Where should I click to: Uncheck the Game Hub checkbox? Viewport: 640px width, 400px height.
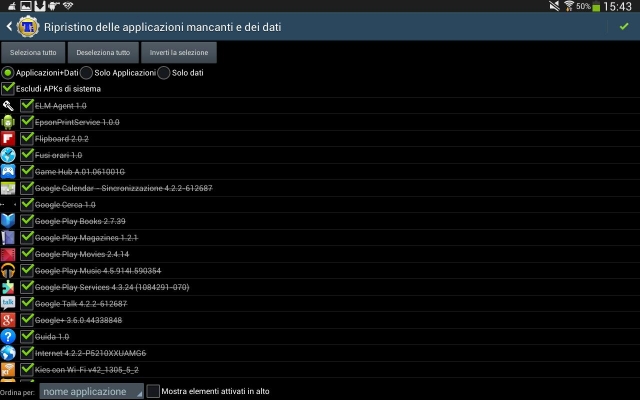tap(27, 171)
